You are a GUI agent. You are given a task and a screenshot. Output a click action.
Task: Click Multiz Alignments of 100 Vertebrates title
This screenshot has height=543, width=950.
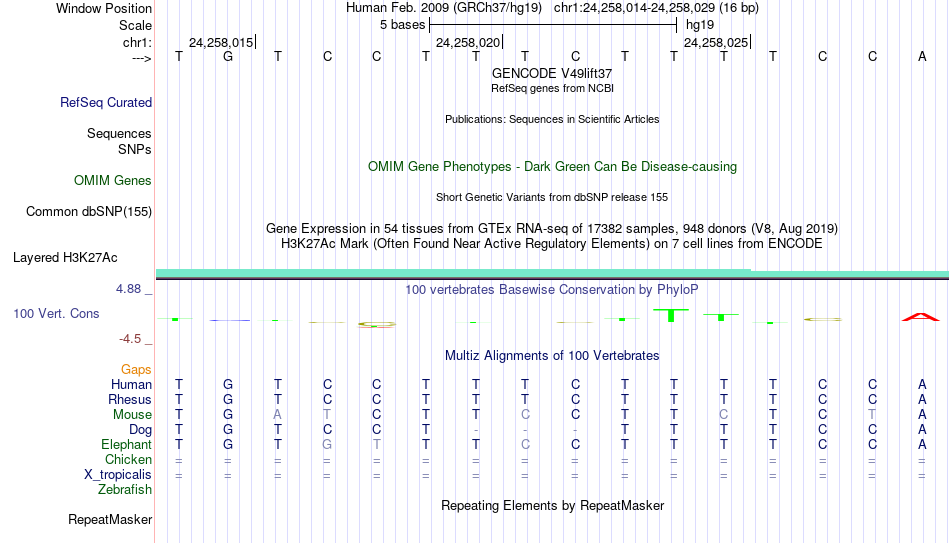click(552, 356)
